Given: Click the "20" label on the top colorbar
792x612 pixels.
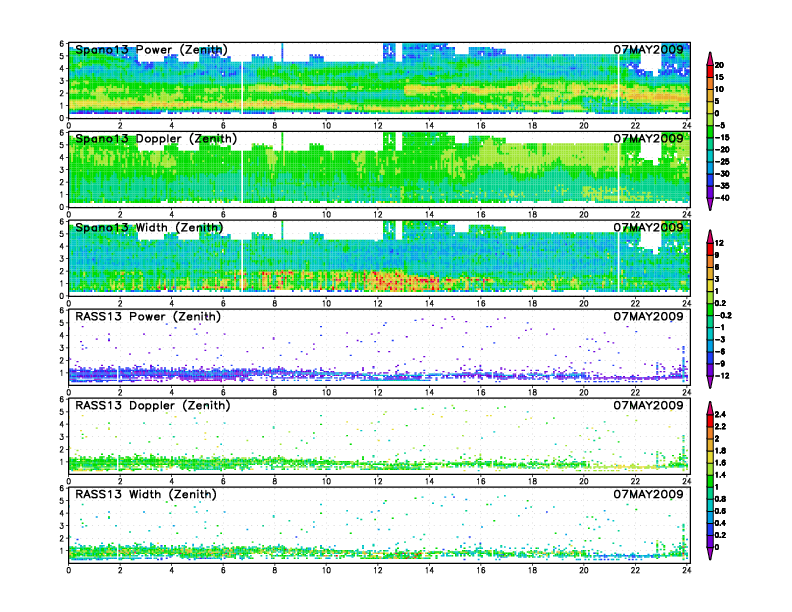Looking at the screenshot, I should coord(719,65).
